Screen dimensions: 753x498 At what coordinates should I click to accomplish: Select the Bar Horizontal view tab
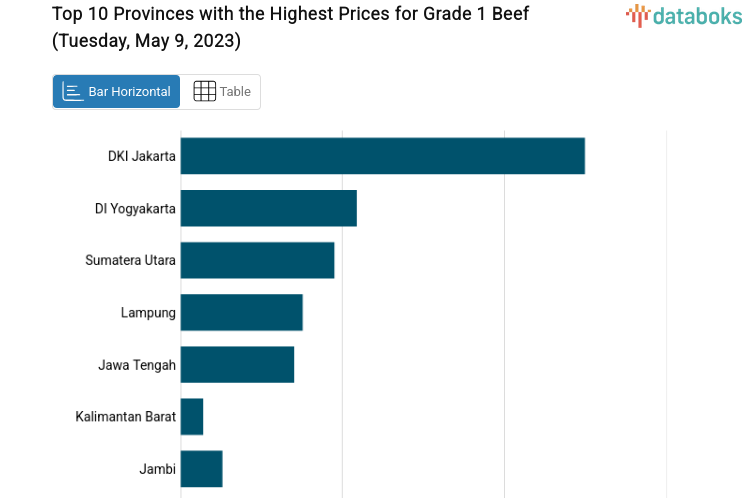click(116, 91)
